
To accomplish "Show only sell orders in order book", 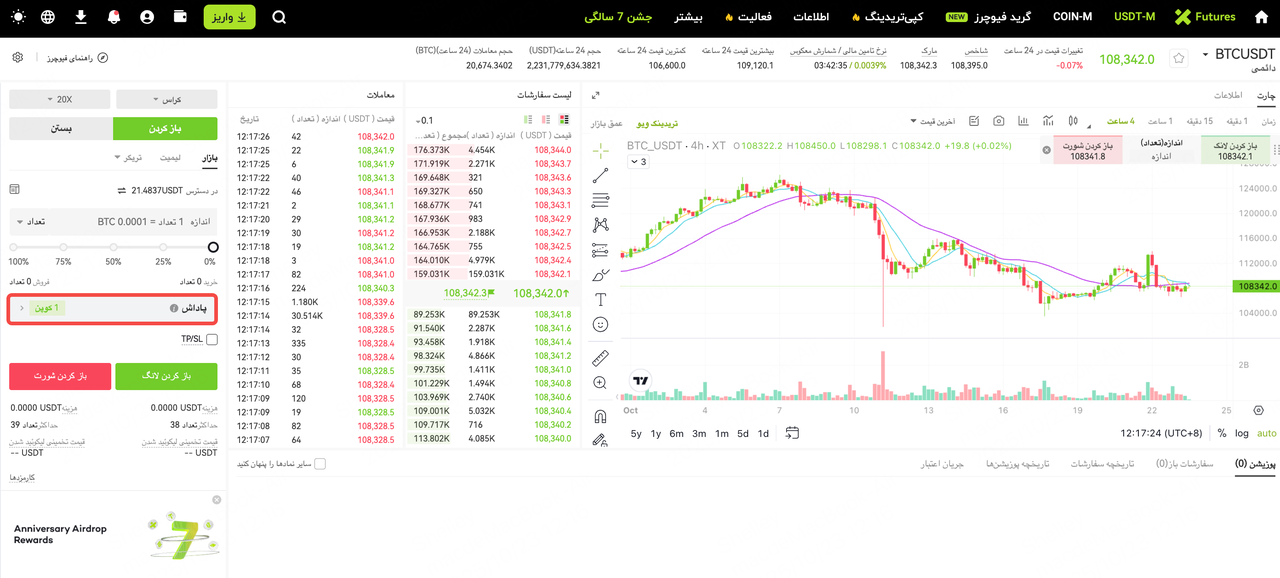I will point(546,120).
